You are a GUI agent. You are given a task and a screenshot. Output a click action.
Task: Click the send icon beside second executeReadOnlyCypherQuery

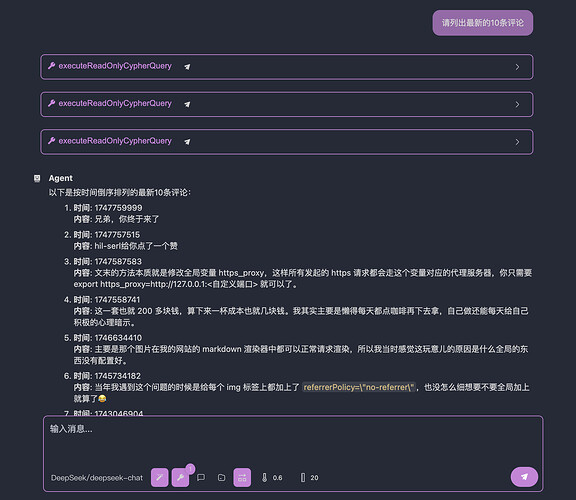pos(187,104)
